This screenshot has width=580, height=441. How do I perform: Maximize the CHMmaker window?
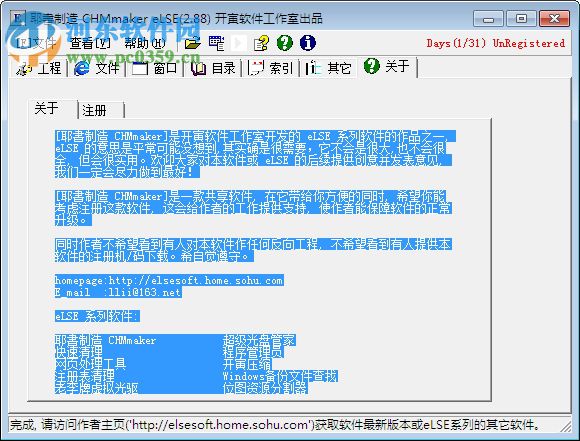(521, 18)
